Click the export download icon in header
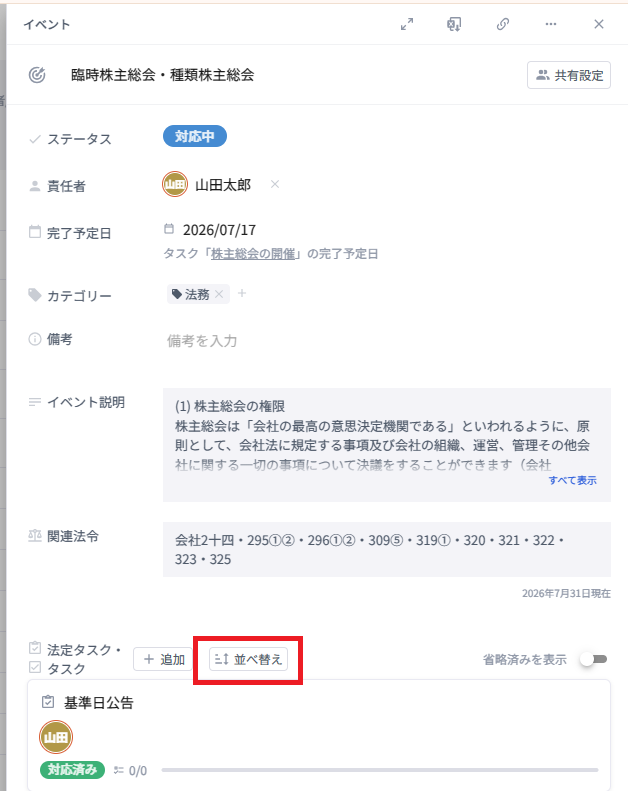The width and height of the screenshot is (628, 791). tap(454, 24)
